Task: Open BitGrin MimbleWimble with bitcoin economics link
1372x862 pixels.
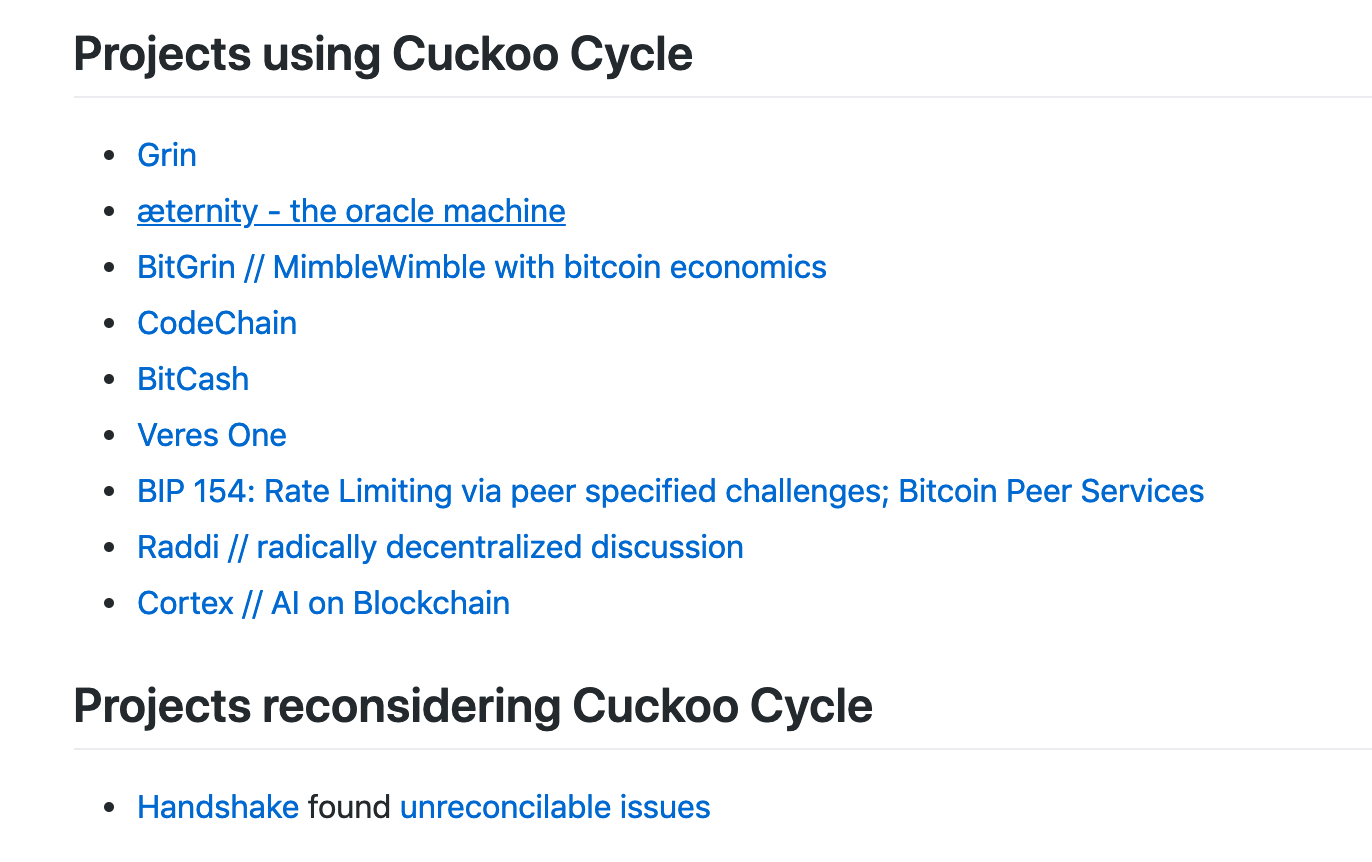Action: point(482,267)
